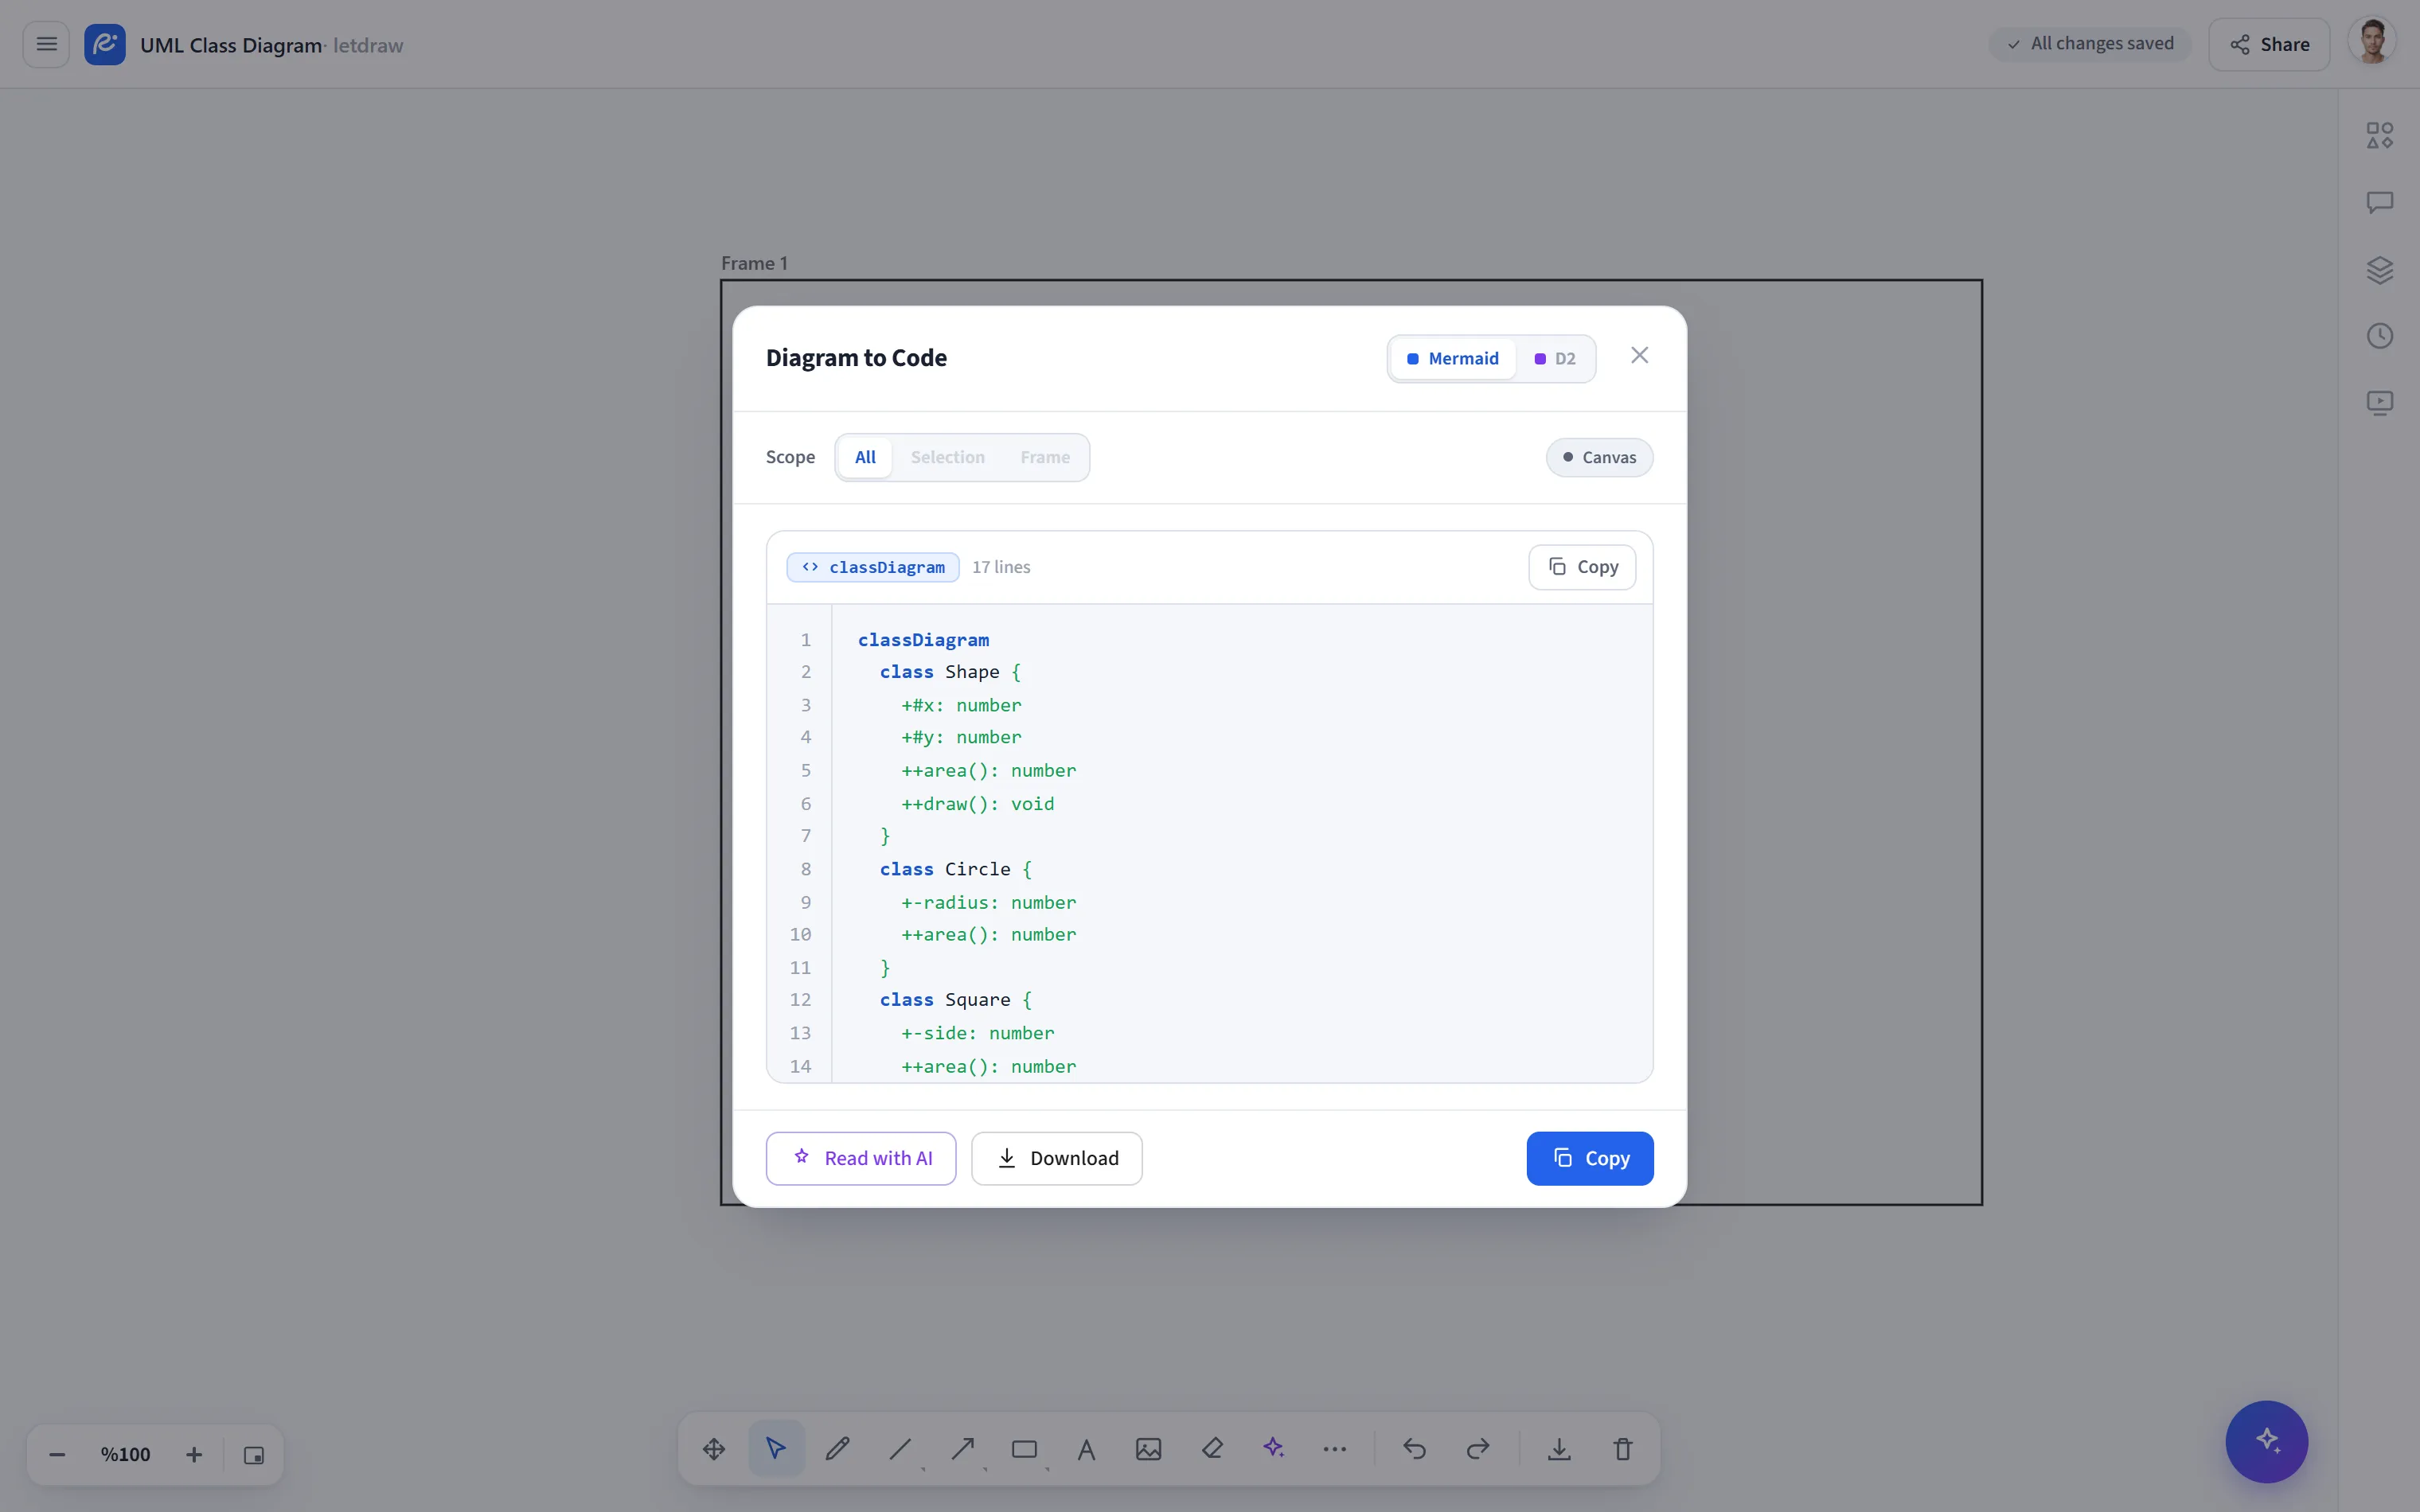Switch output format to D2
The width and height of the screenshot is (2420, 1512).
[1555, 359]
